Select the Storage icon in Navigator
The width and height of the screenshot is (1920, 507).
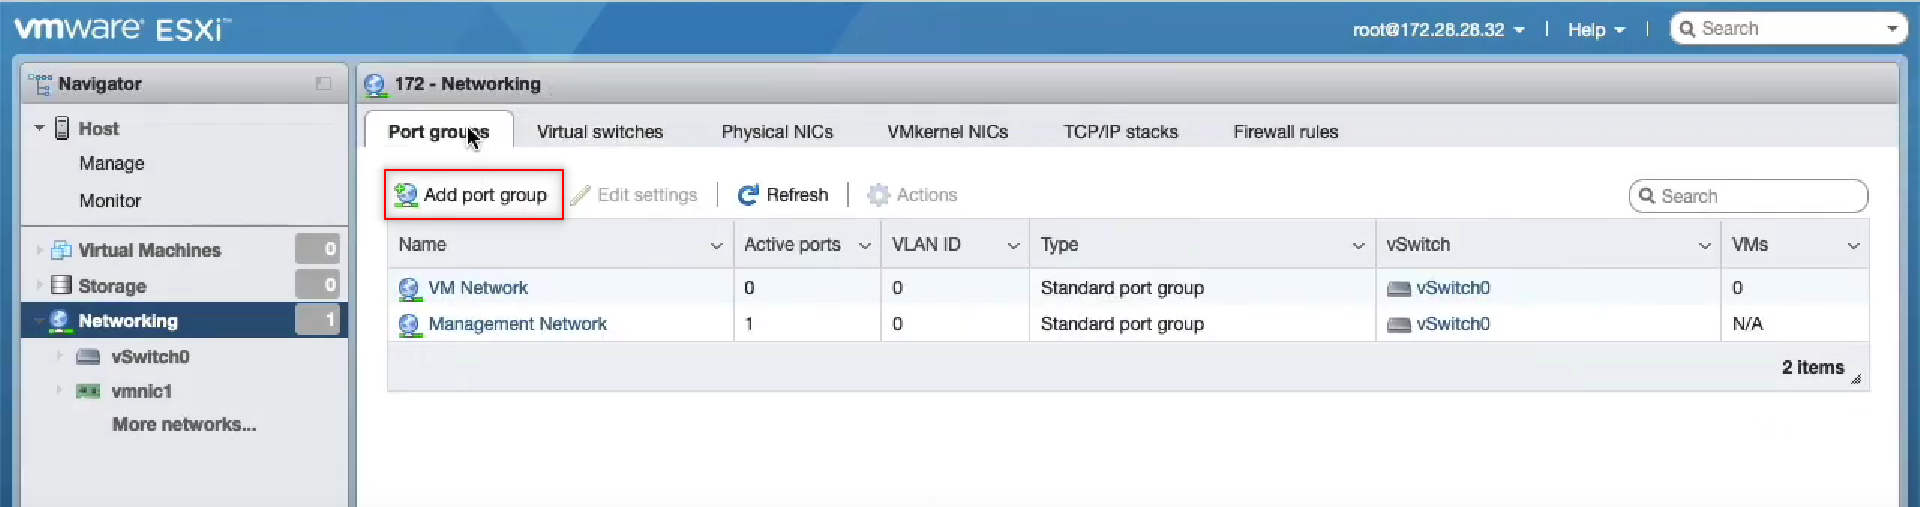[61, 285]
